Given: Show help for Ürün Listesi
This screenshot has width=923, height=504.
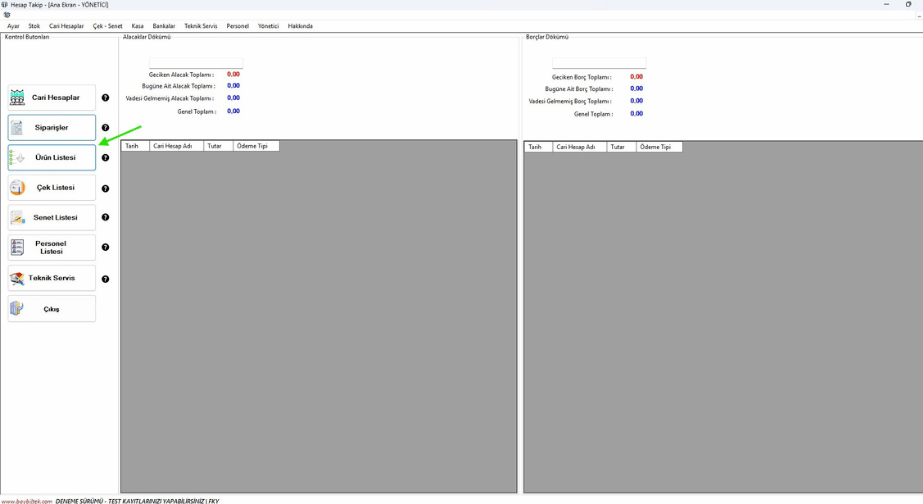Looking at the screenshot, I should tap(105, 158).
